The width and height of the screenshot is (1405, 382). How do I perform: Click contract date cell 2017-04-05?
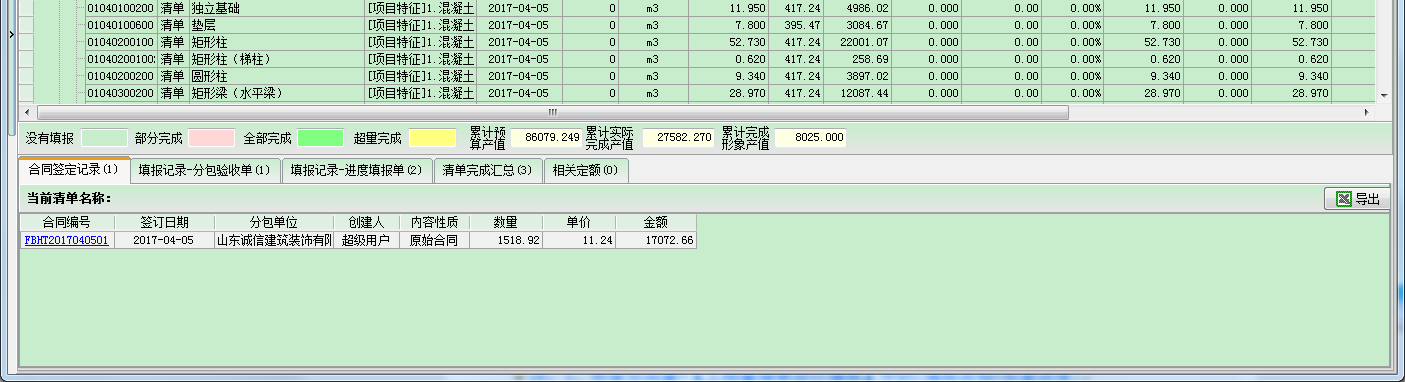pos(164,241)
